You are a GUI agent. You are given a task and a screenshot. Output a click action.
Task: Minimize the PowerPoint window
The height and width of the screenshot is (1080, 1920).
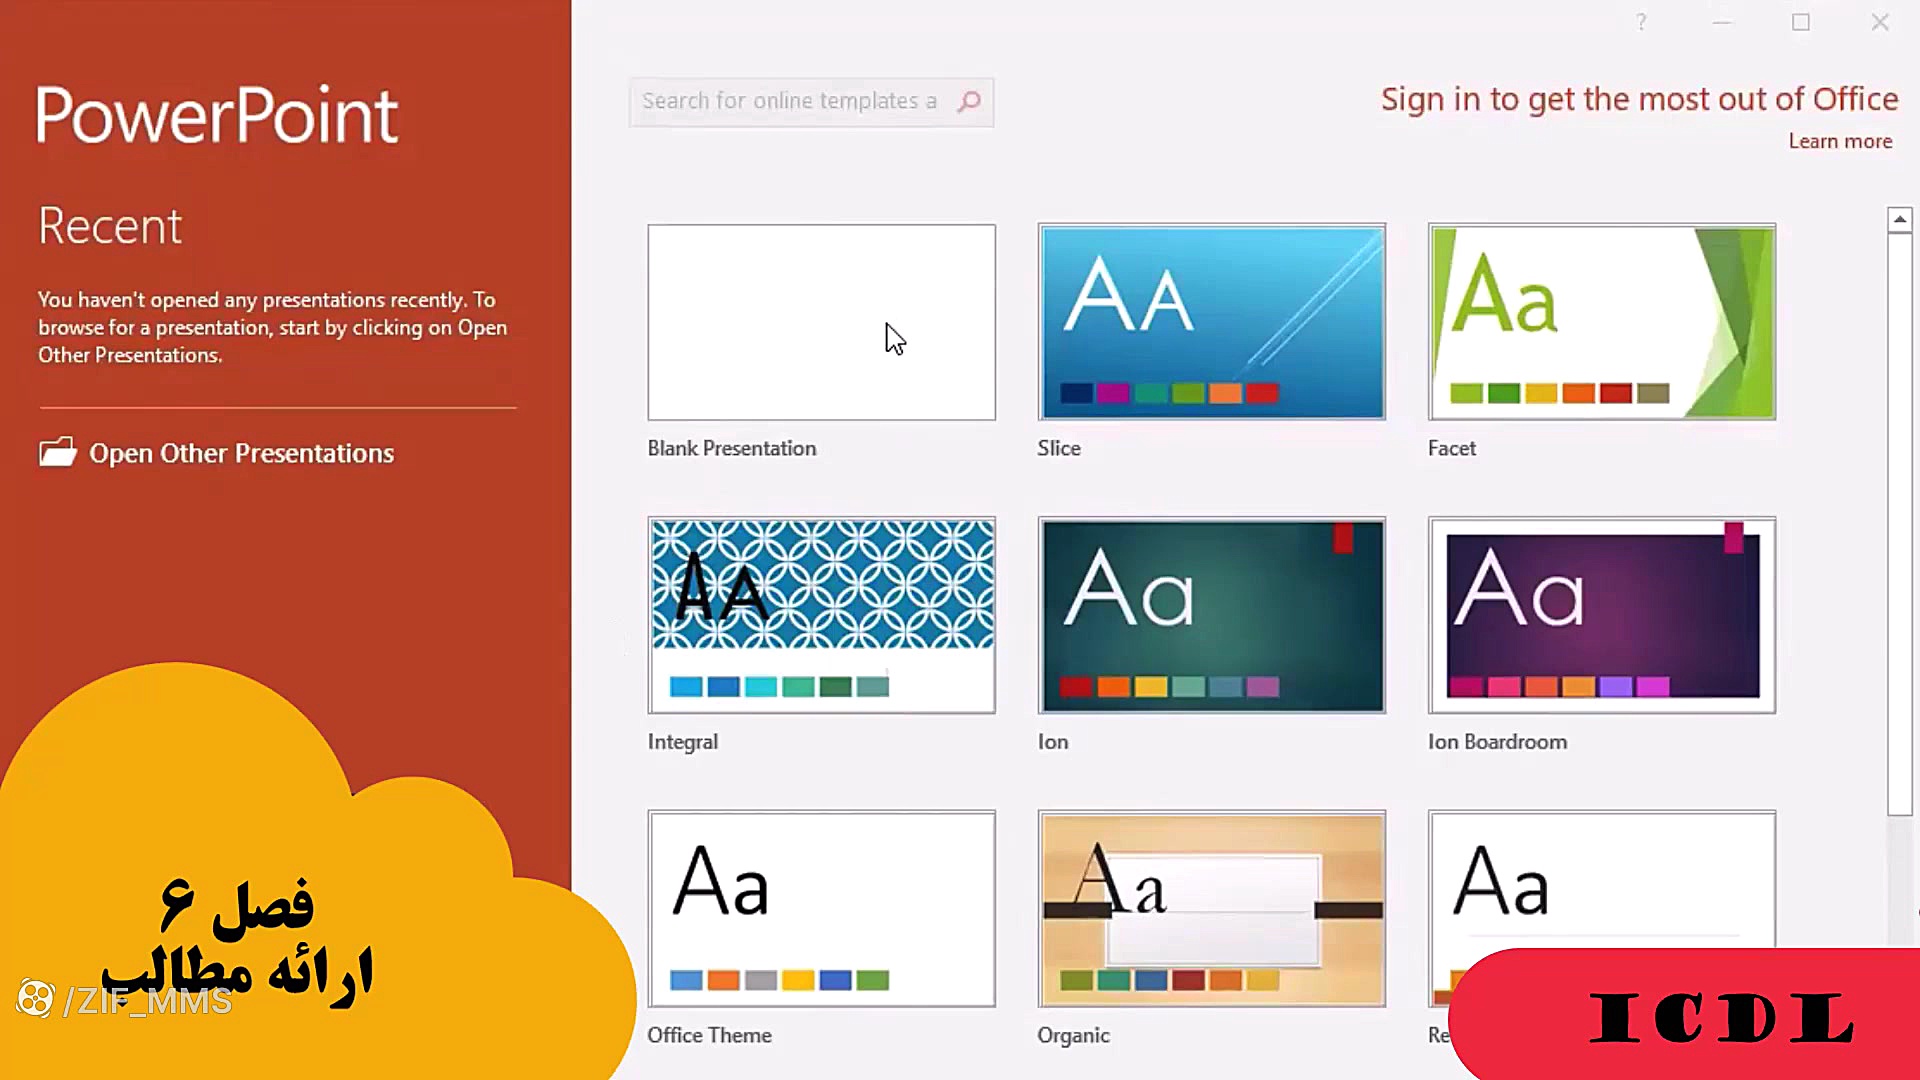point(1721,22)
